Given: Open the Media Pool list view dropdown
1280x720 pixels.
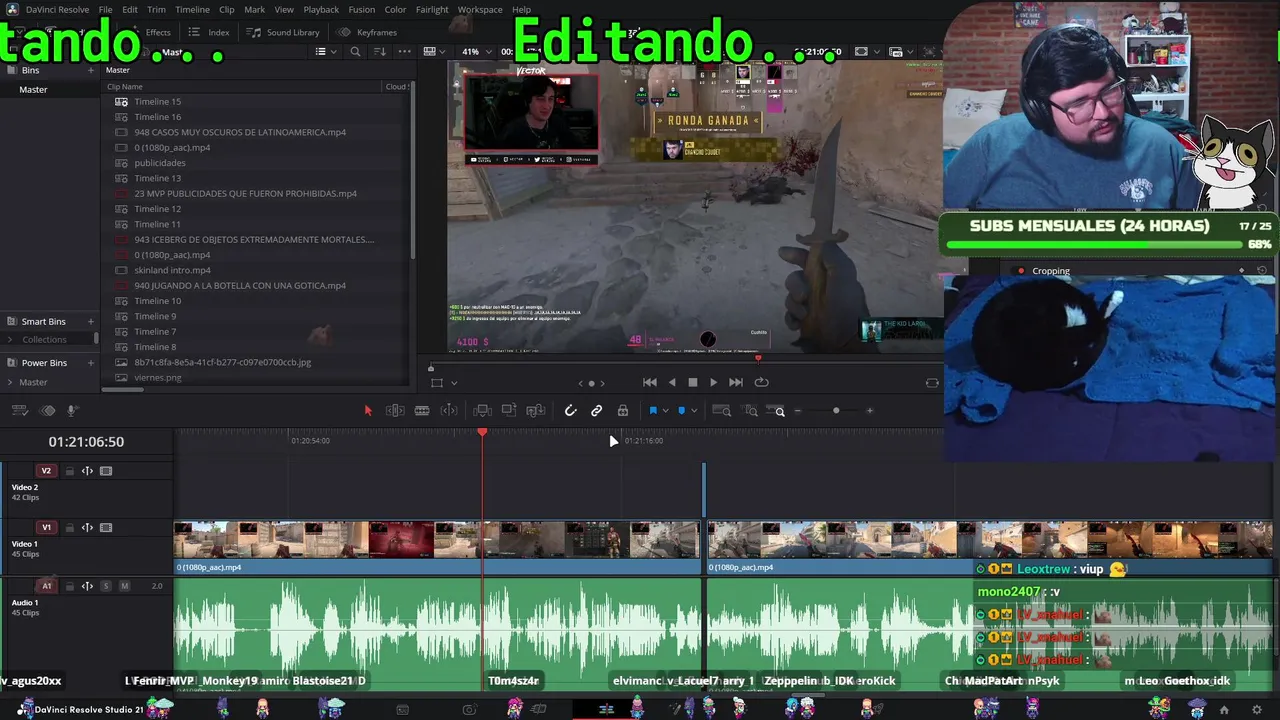Looking at the screenshot, I should click(x=325, y=52).
